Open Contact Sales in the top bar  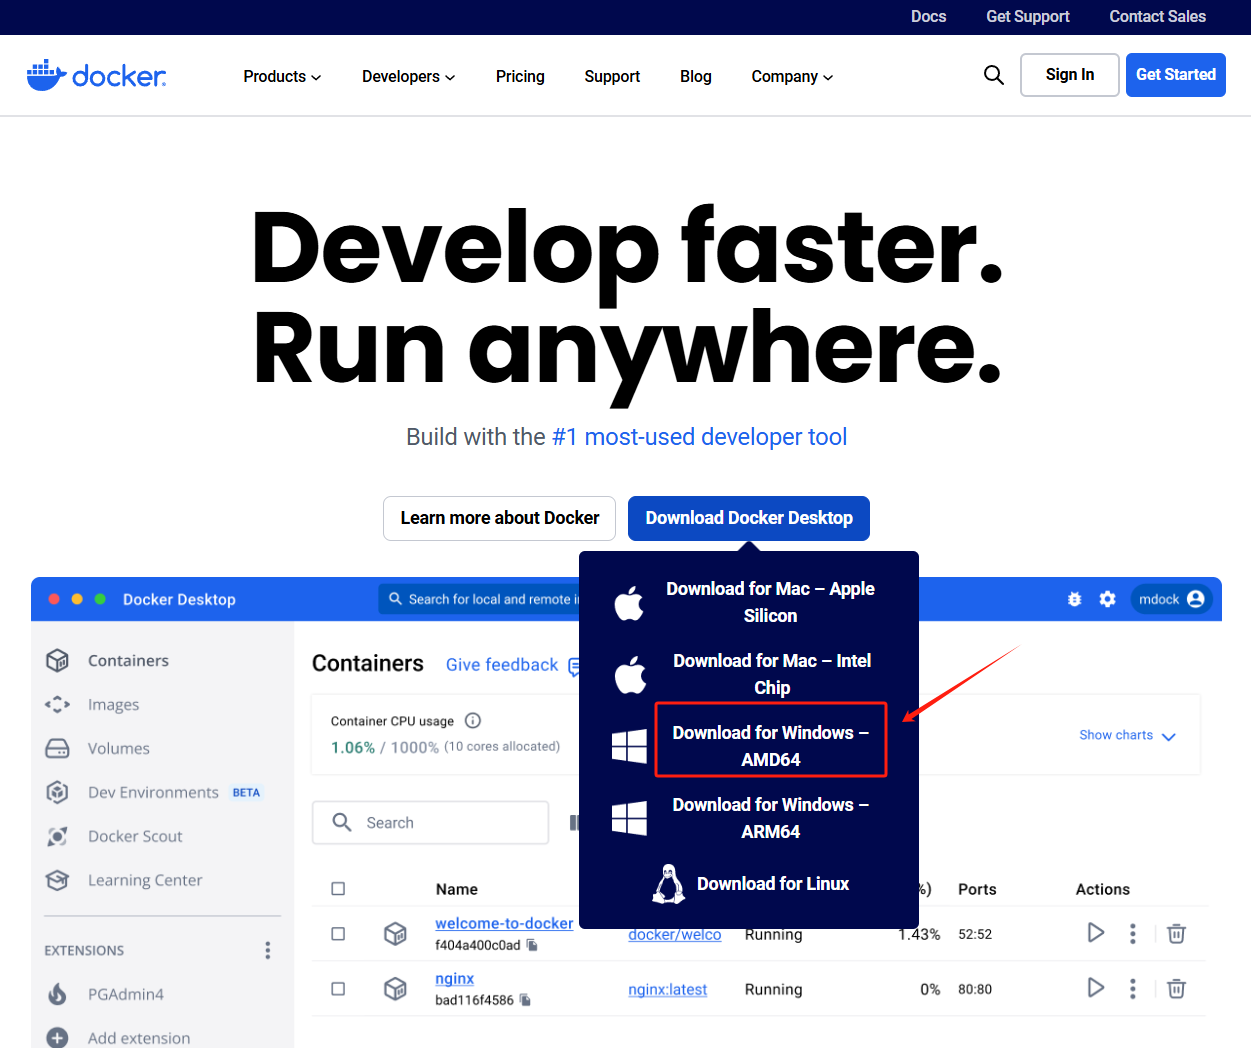point(1157,16)
